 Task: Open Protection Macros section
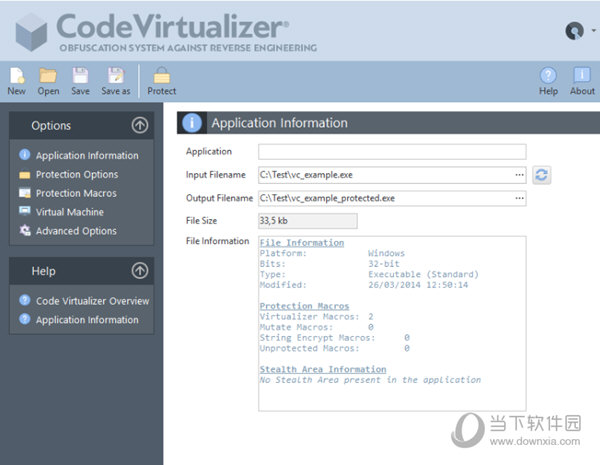tap(76, 193)
